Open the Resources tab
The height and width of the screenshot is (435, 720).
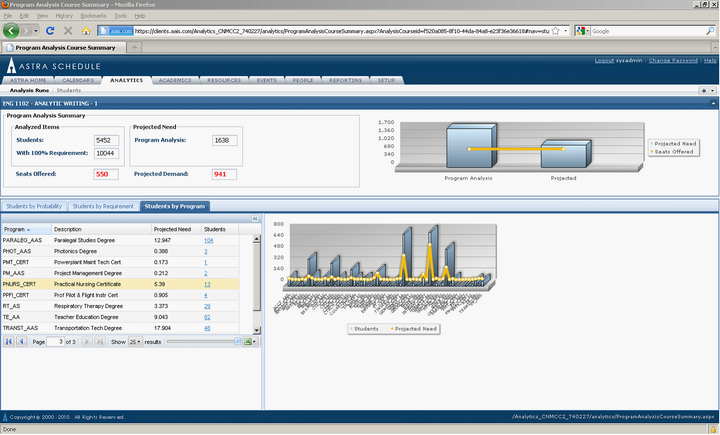tap(224, 80)
